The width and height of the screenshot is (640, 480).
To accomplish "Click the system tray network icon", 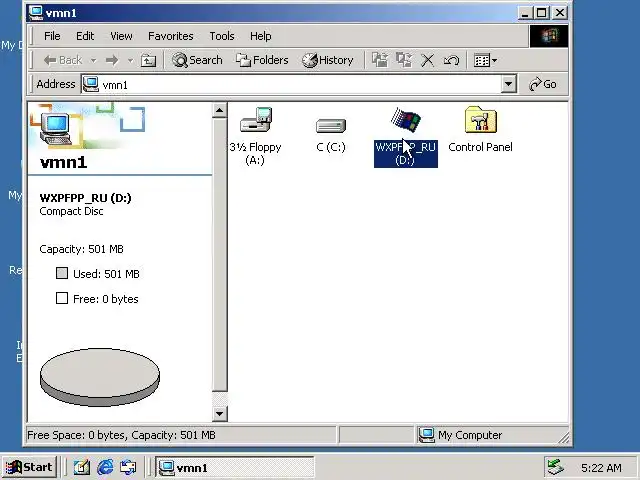I will [x=556, y=468].
